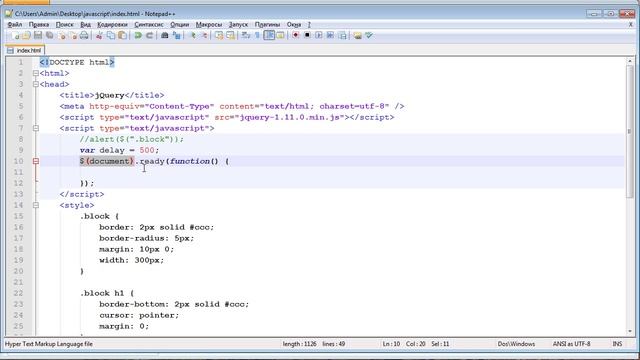
Task: Open the ? help menu
Action: coord(309,24)
